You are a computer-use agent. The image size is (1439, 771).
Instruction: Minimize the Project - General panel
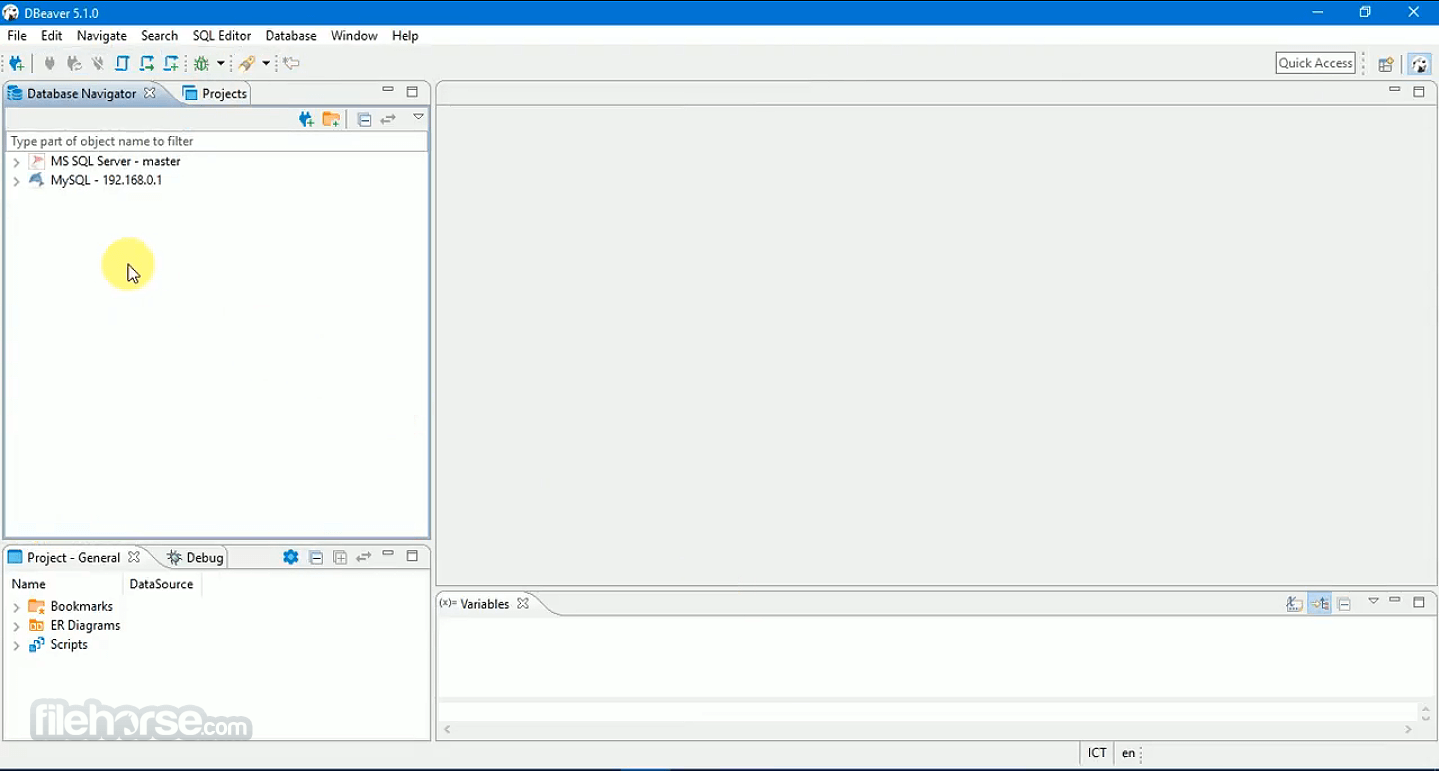click(x=388, y=555)
